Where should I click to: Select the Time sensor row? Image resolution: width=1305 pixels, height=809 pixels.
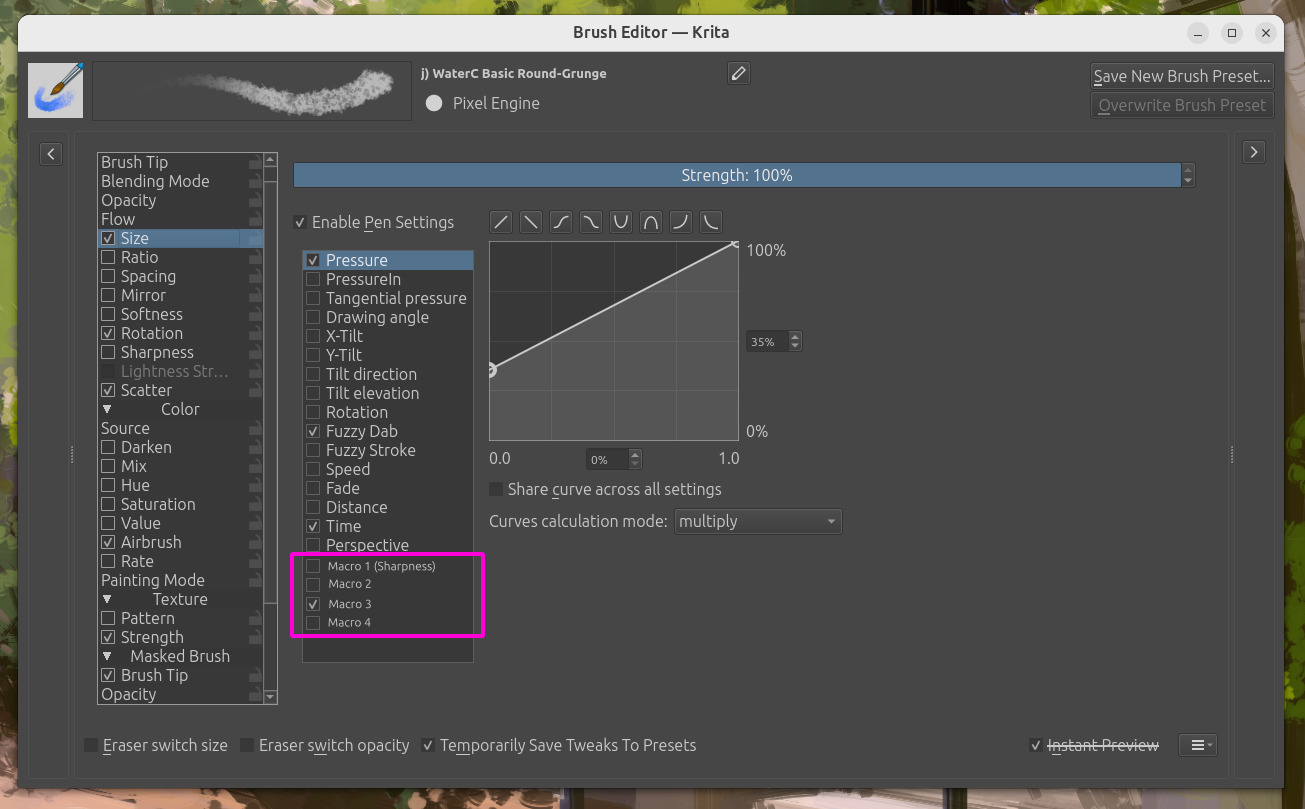(x=388, y=526)
